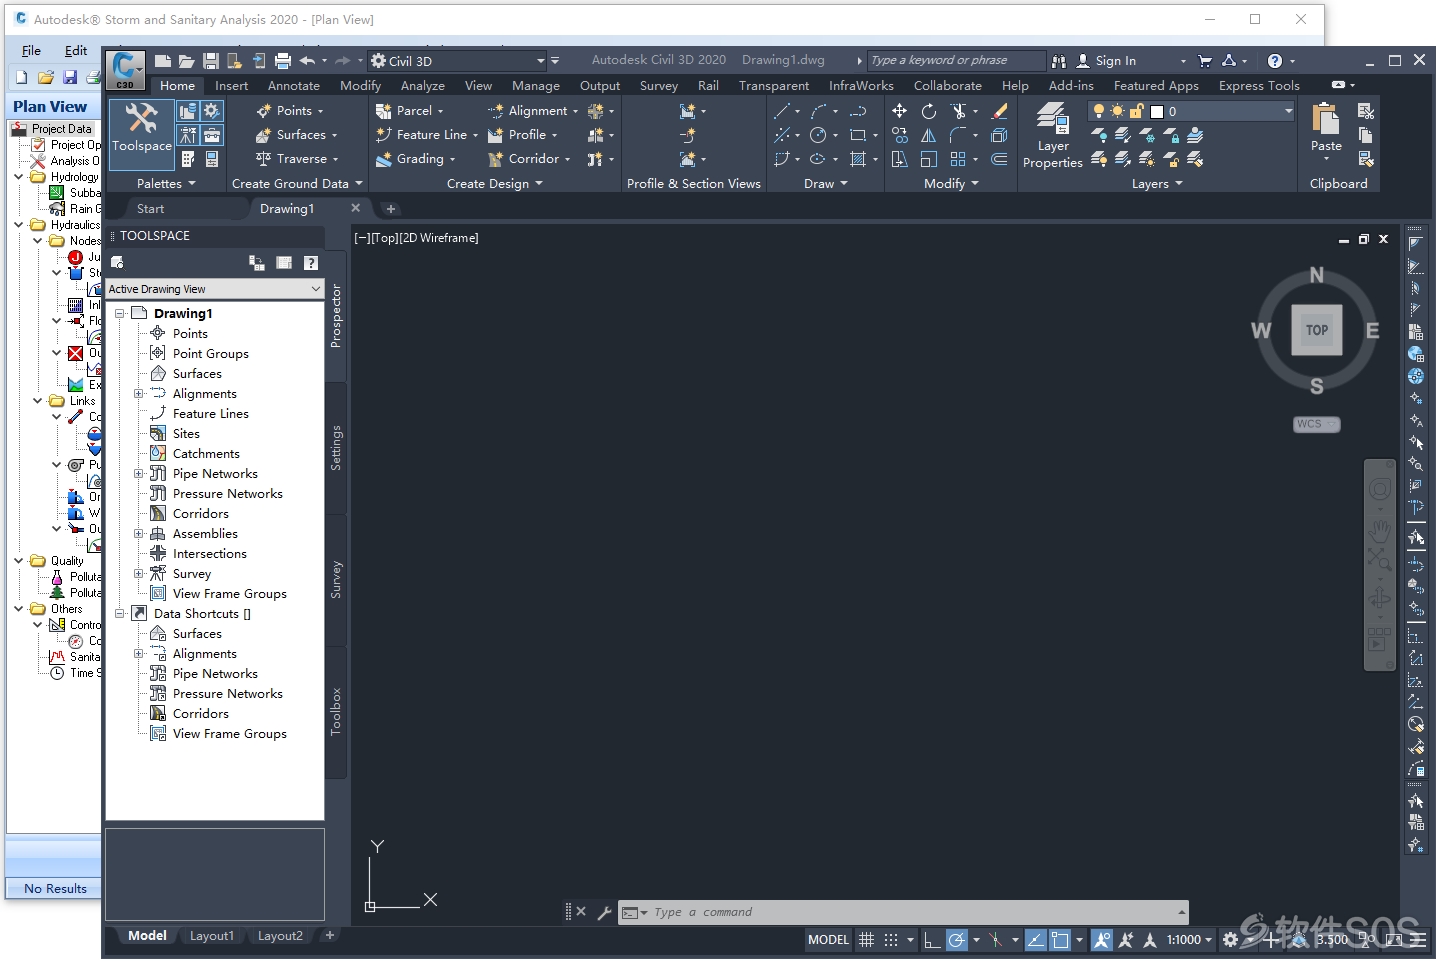Select the Hatch tool in Draw panel
This screenshot has width=1440, height=964.
tap(857, 159)
